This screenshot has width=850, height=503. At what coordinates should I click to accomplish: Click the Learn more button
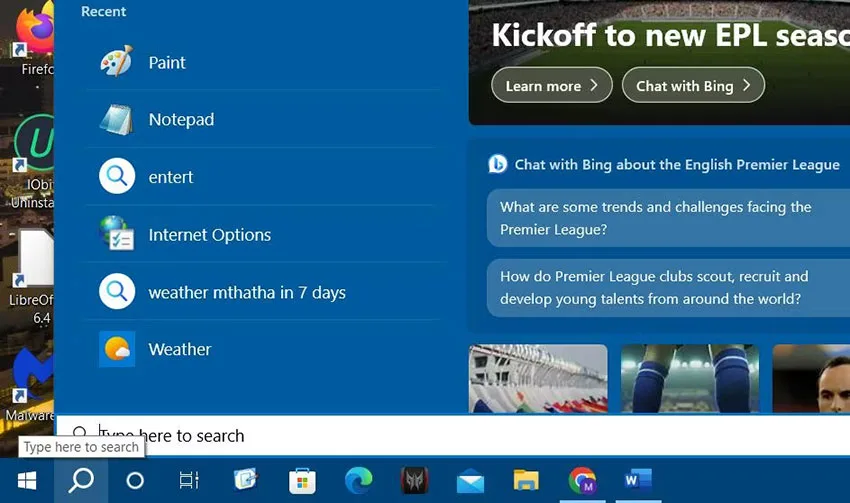[x=552, y=85]
